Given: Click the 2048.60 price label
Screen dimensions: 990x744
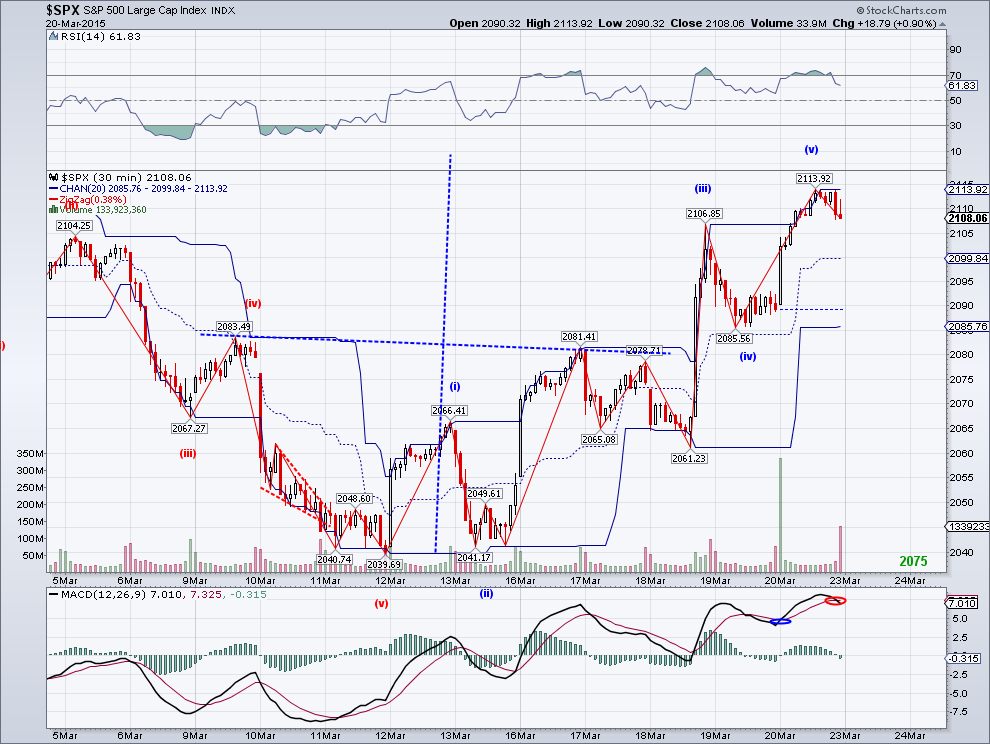Looking at the screenshot, I should 354,498.
